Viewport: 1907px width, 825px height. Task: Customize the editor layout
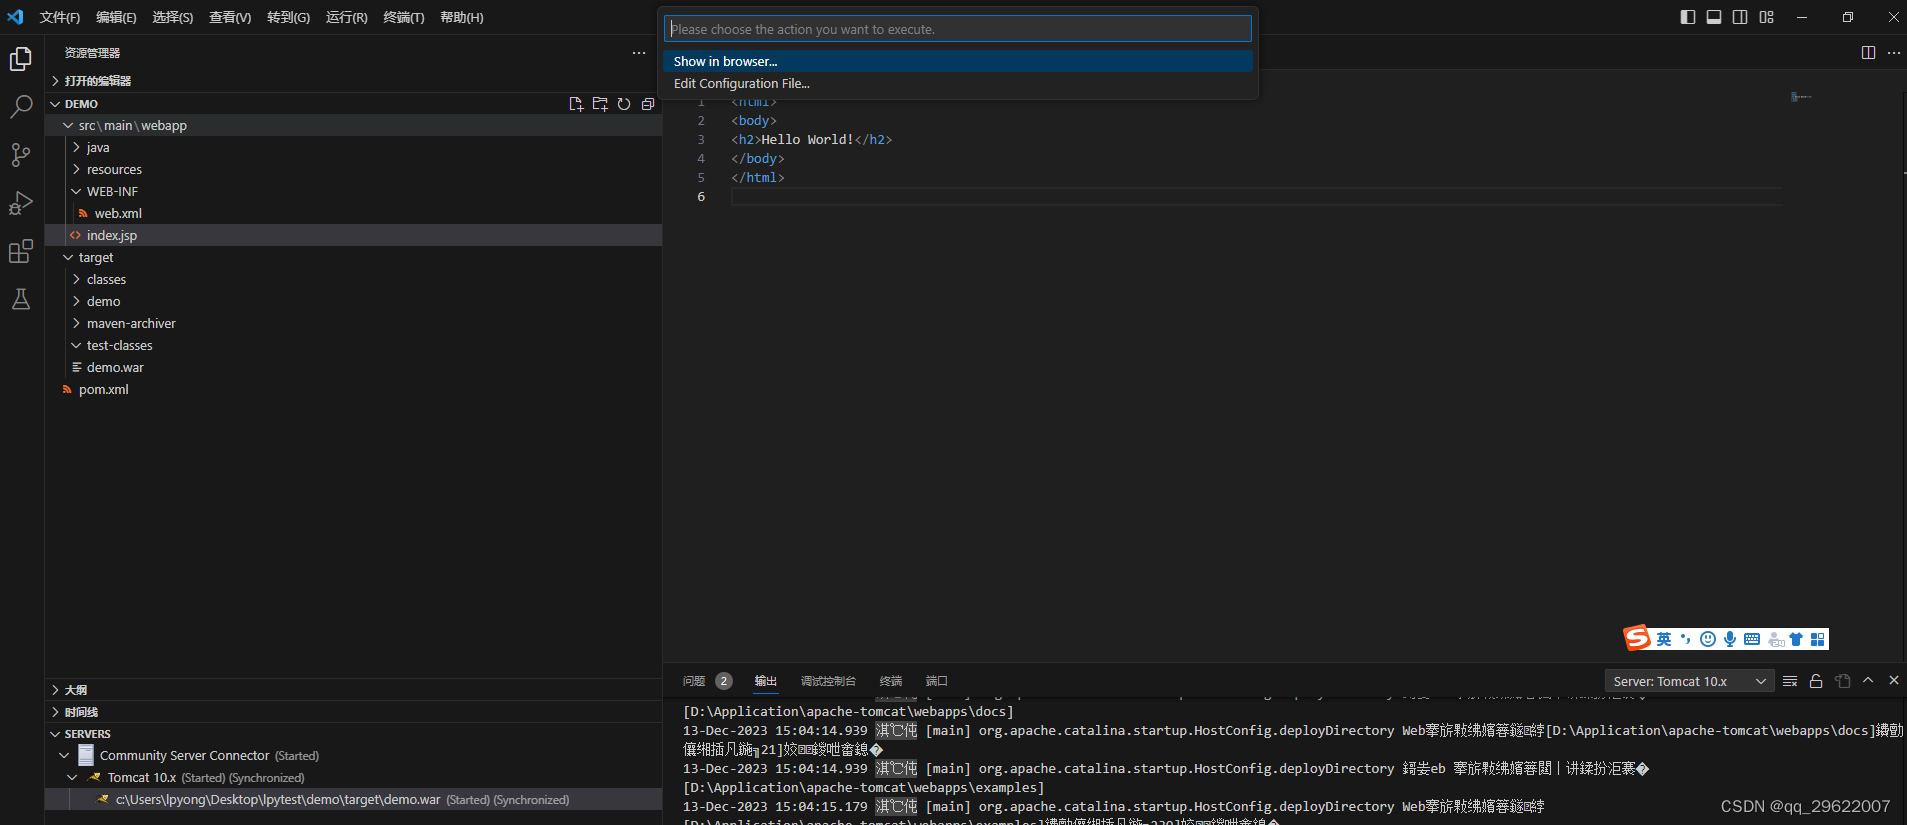click(1767, 17)
